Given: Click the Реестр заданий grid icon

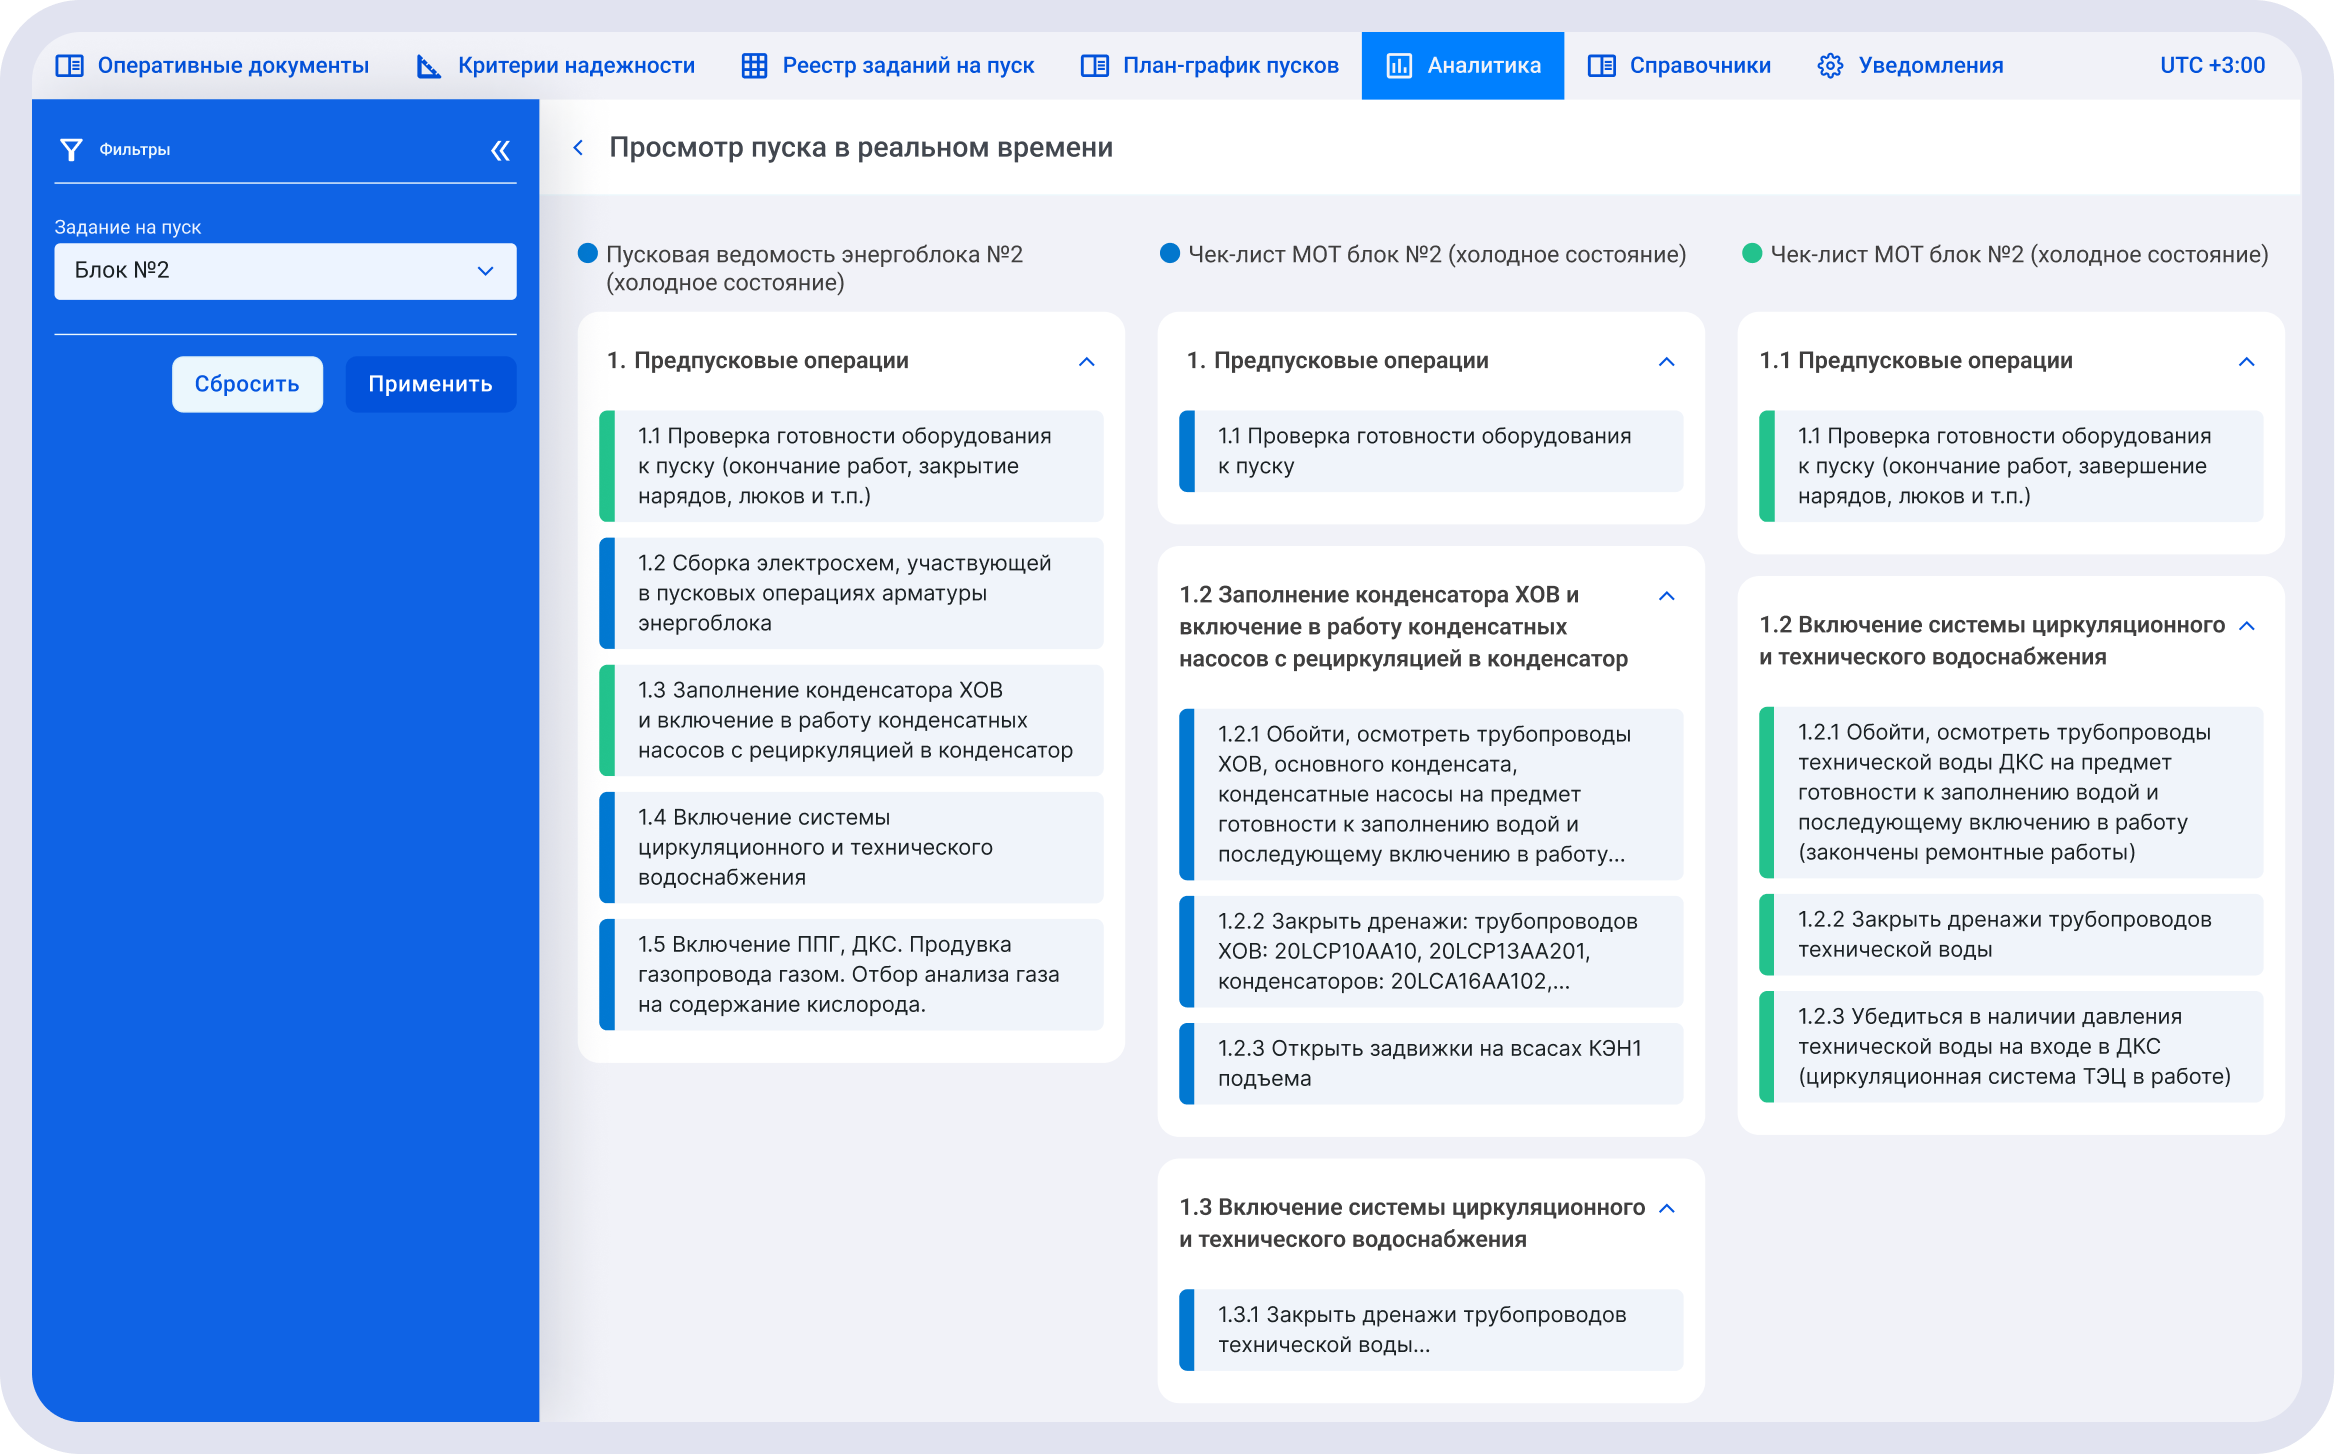Looking at the screenshot, I should tap(754, 66).
